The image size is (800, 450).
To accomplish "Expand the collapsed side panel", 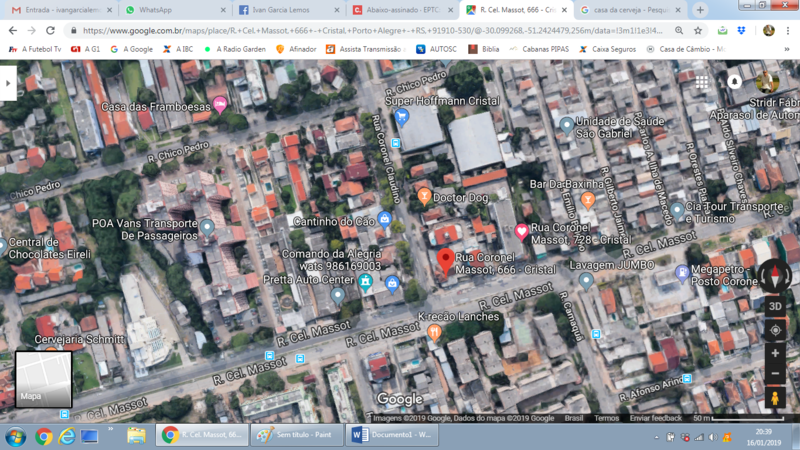I will pos(8,83).
